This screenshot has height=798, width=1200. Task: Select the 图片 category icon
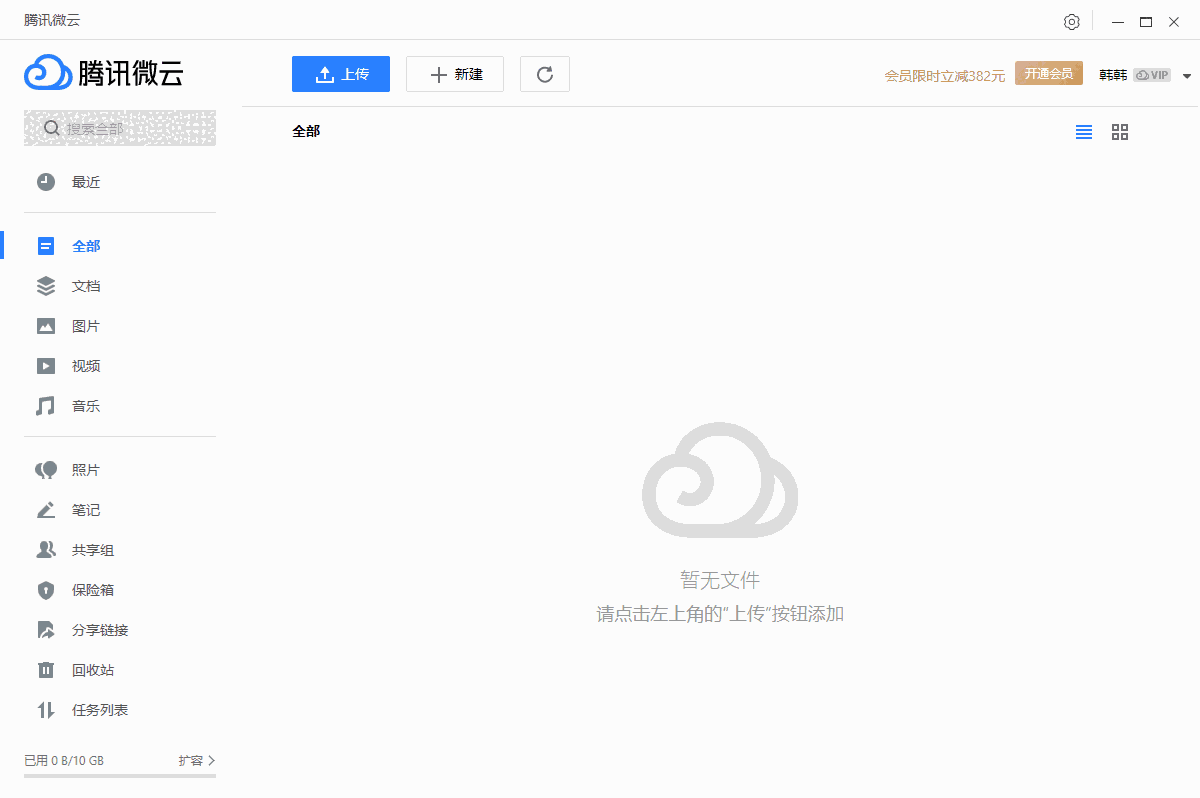coord(45,325)
